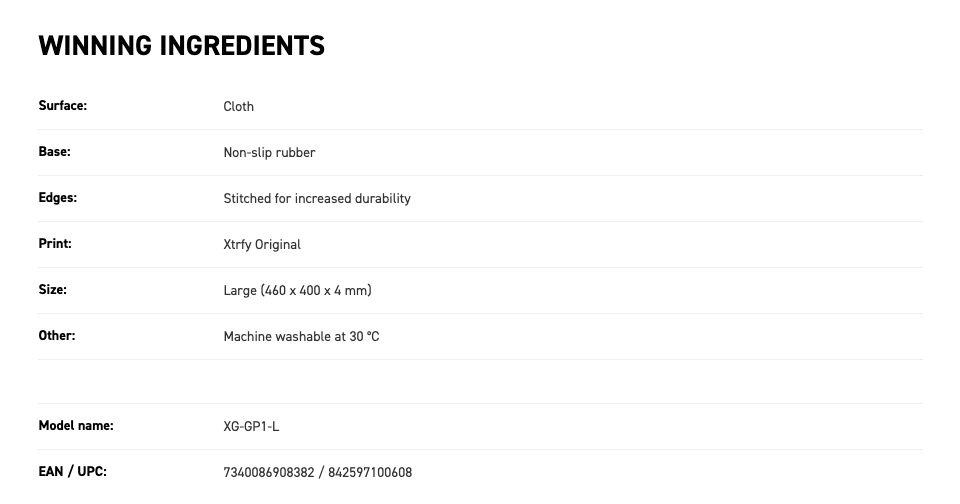The width and height of the screenshot is (960, 504).
Task: Select the Edges label
Action: [58, 197]
